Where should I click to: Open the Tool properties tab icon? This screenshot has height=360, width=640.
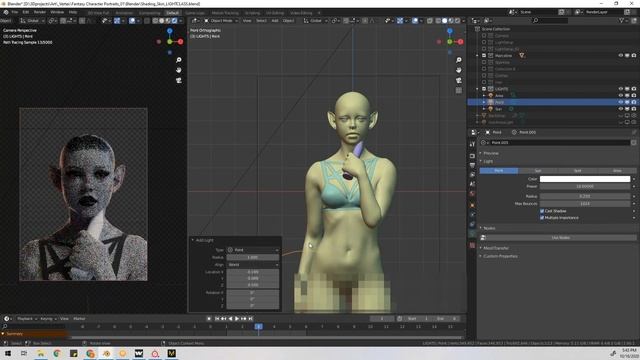coord(472,144)
